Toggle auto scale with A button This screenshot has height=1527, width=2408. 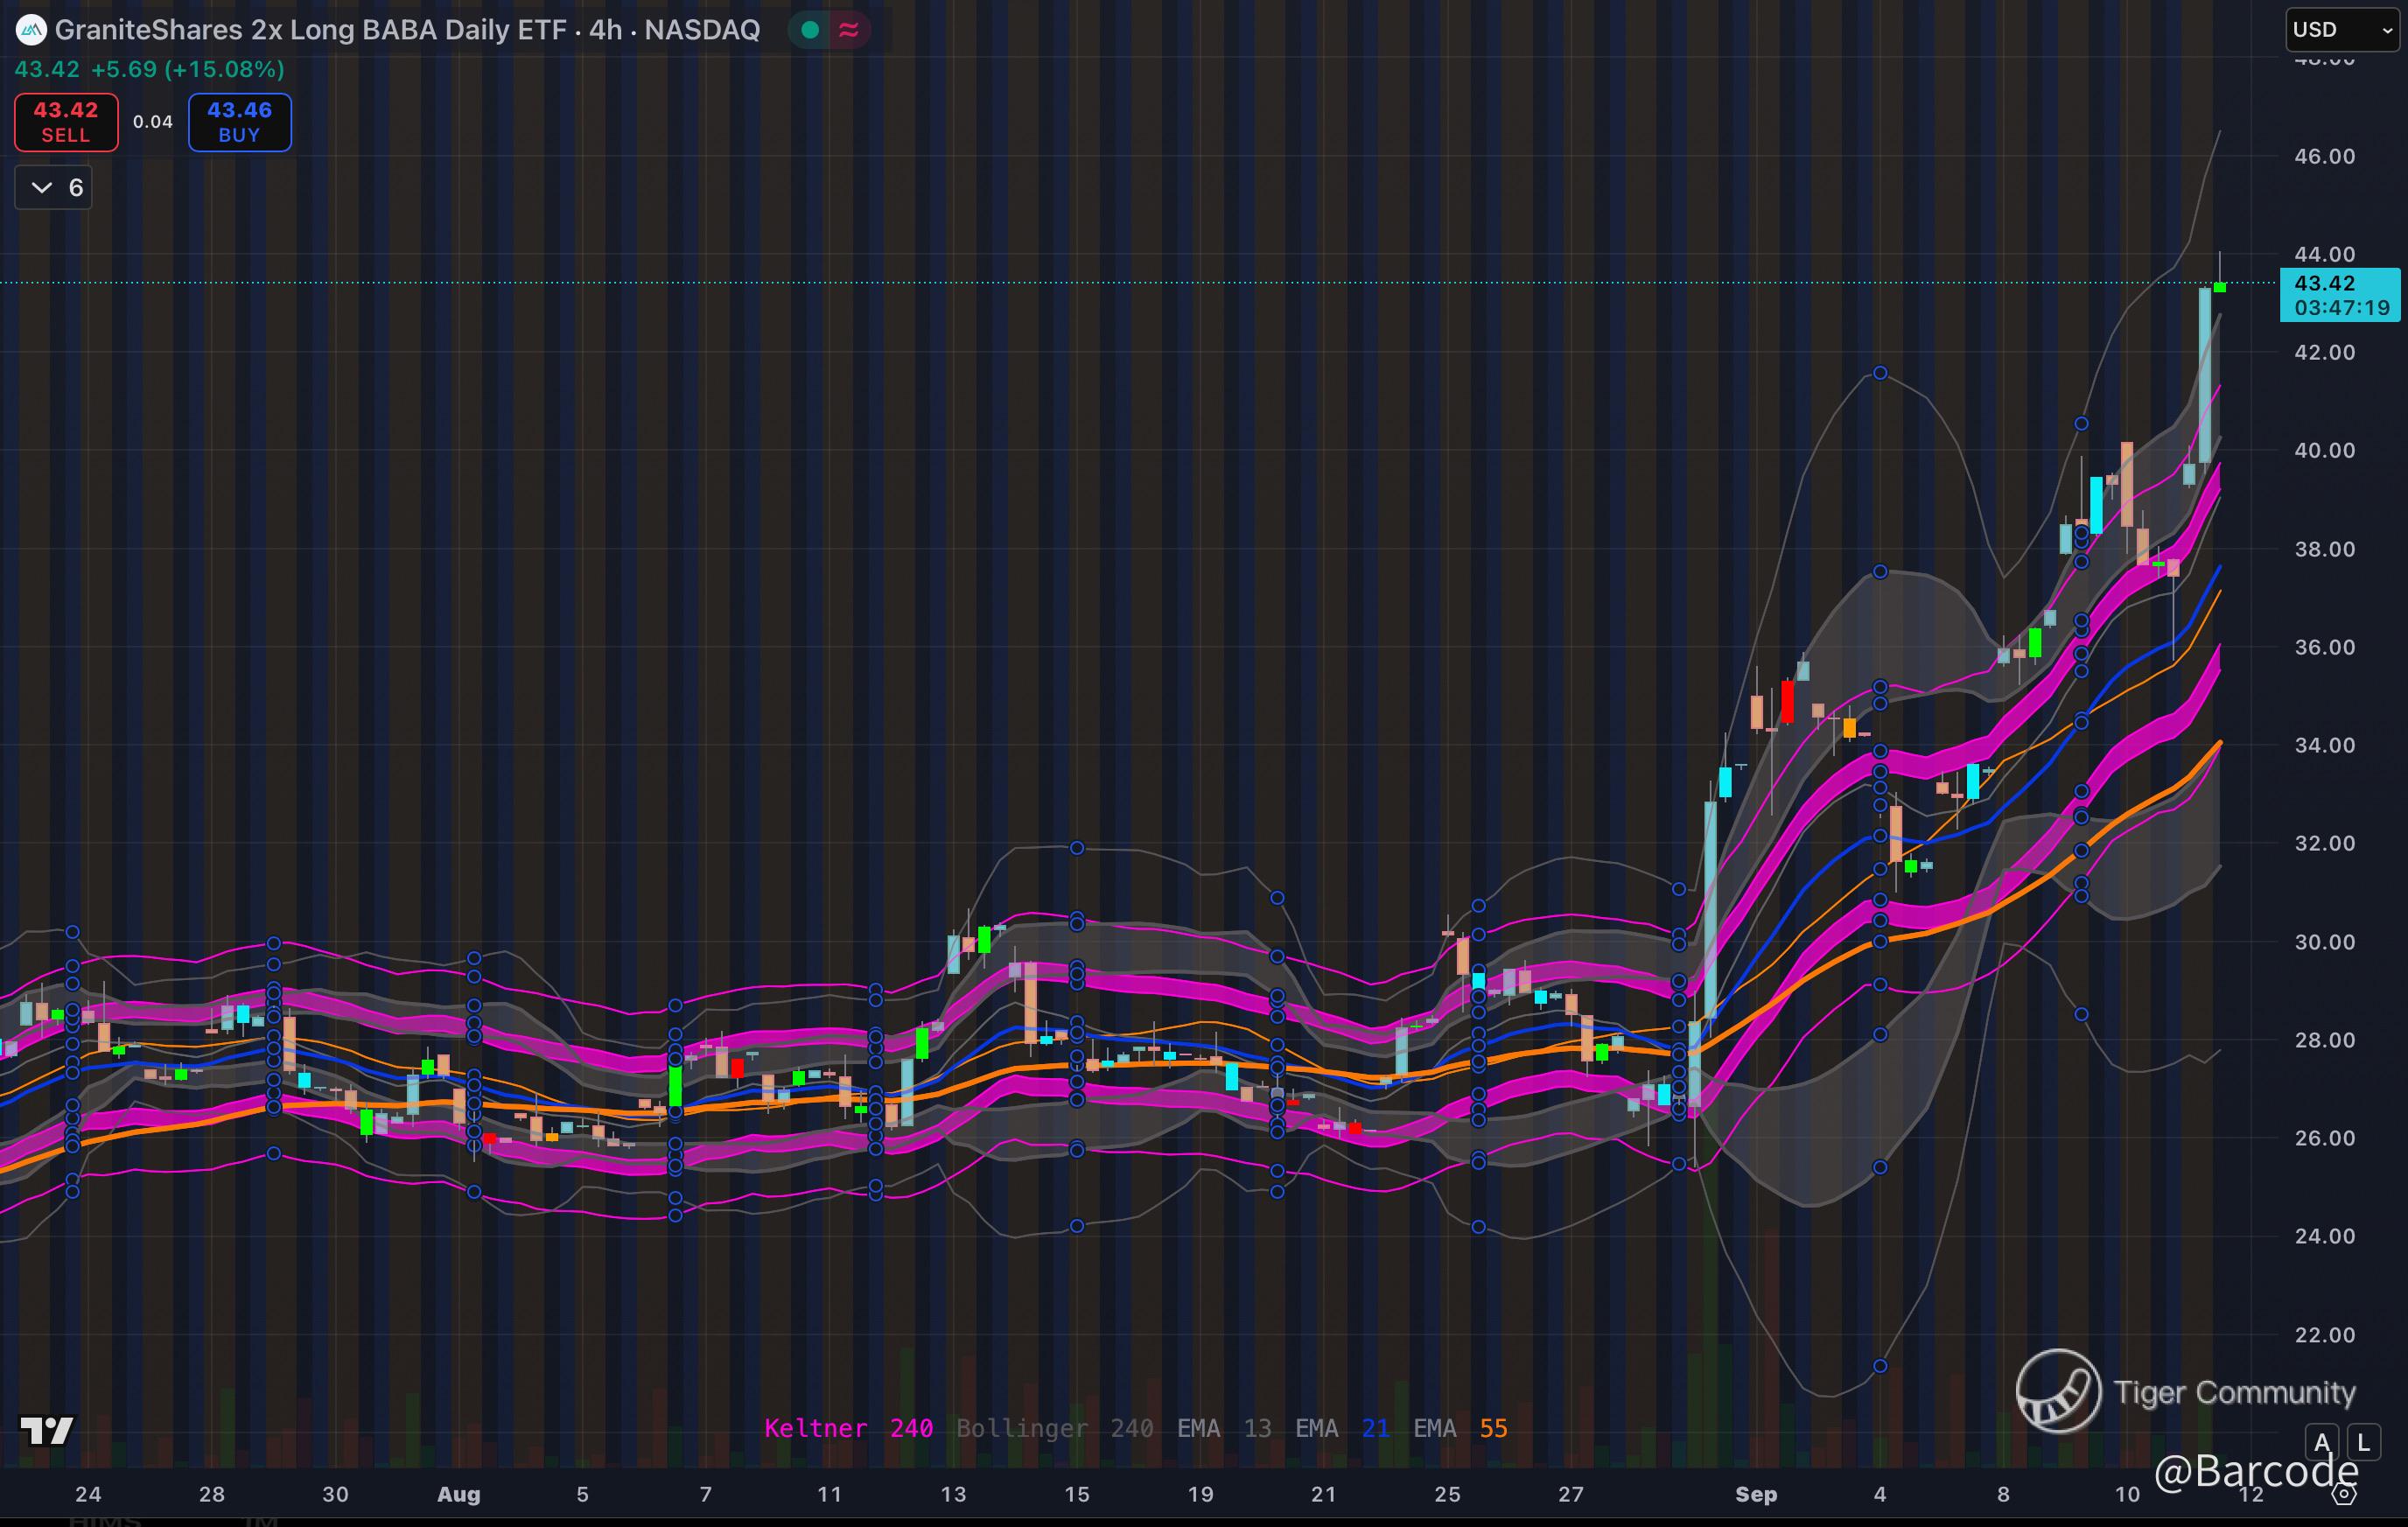click(x=2322, y=1442)
